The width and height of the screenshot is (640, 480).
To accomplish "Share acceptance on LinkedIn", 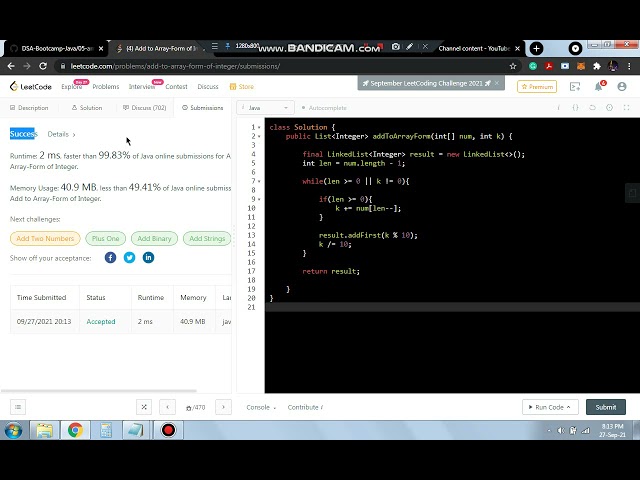I will point(148,258).
